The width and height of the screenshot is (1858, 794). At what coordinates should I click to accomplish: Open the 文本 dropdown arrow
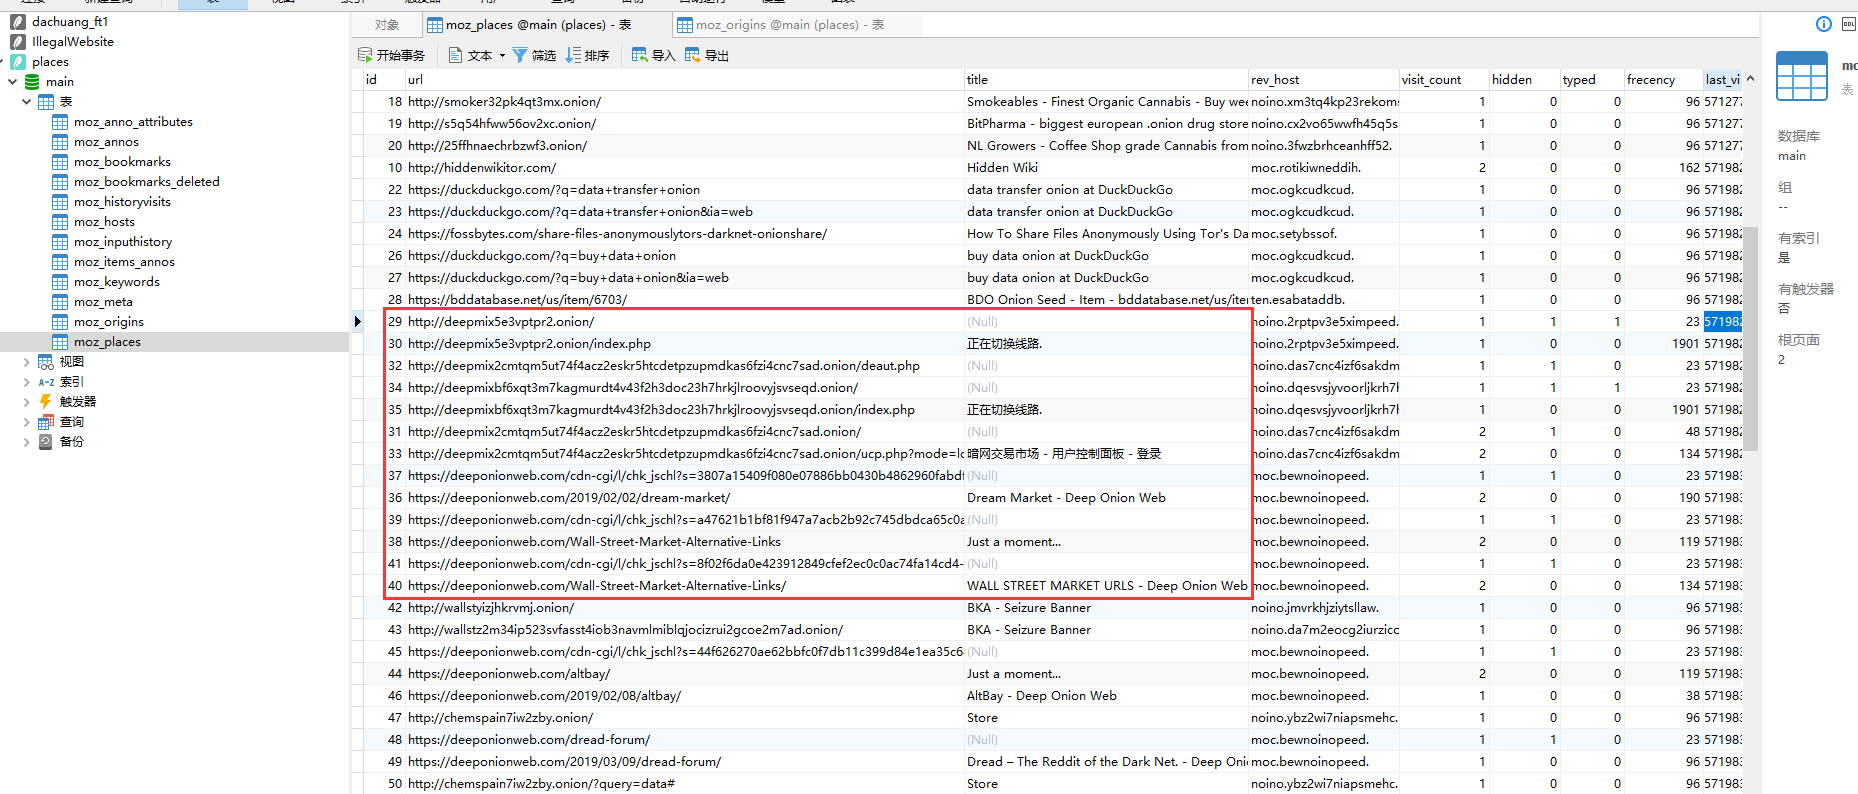click(501, 56)
